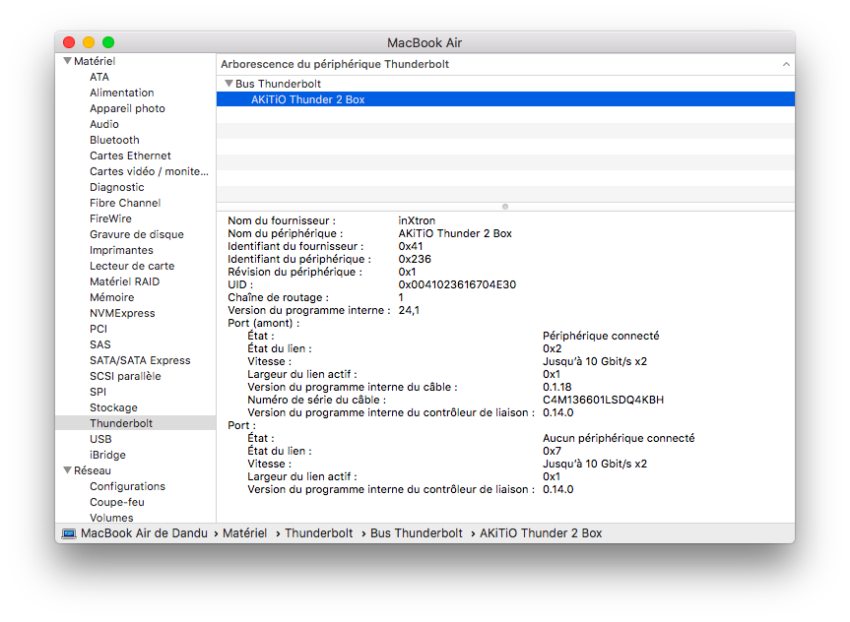The image size is (850, 622).
Task: Show FireWire device information
Action: click(111, 219)
